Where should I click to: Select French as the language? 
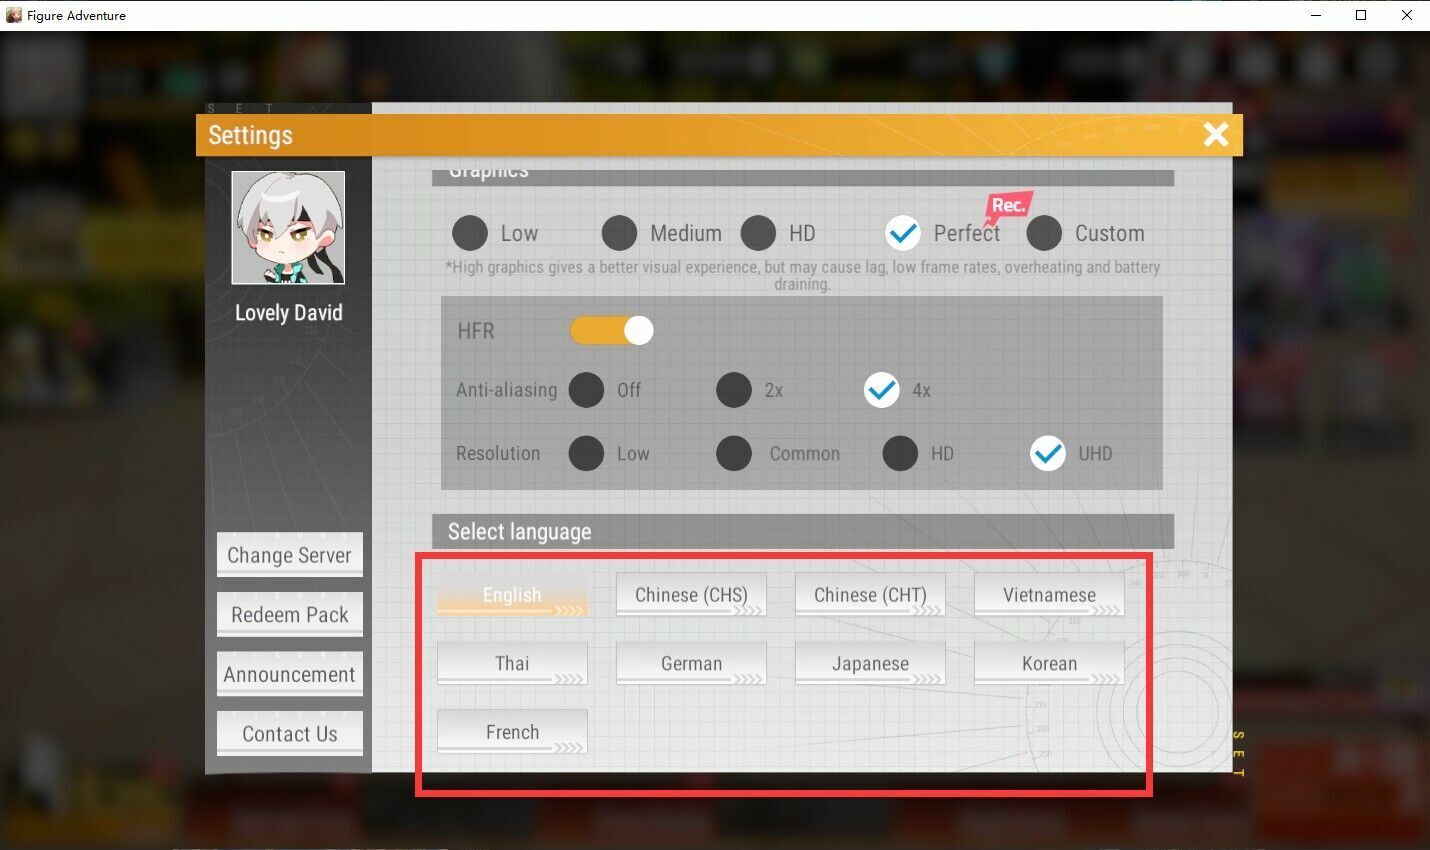coord(512,732)
